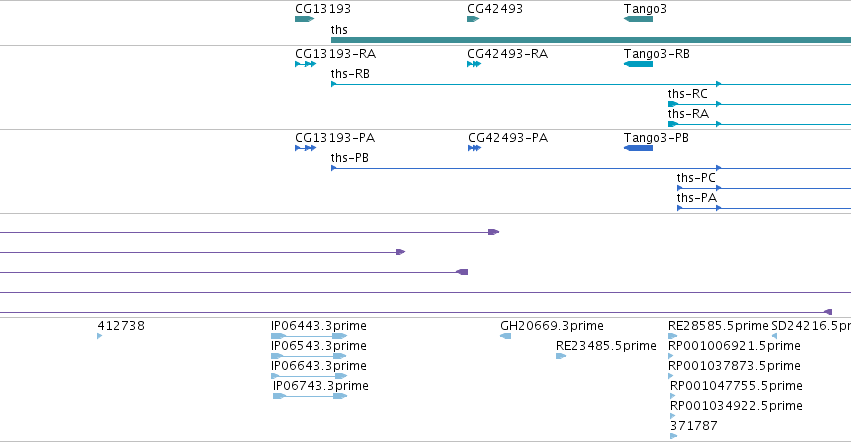
Task: Select the CG13193 gene arrow glyph
Action: point(304,19)
